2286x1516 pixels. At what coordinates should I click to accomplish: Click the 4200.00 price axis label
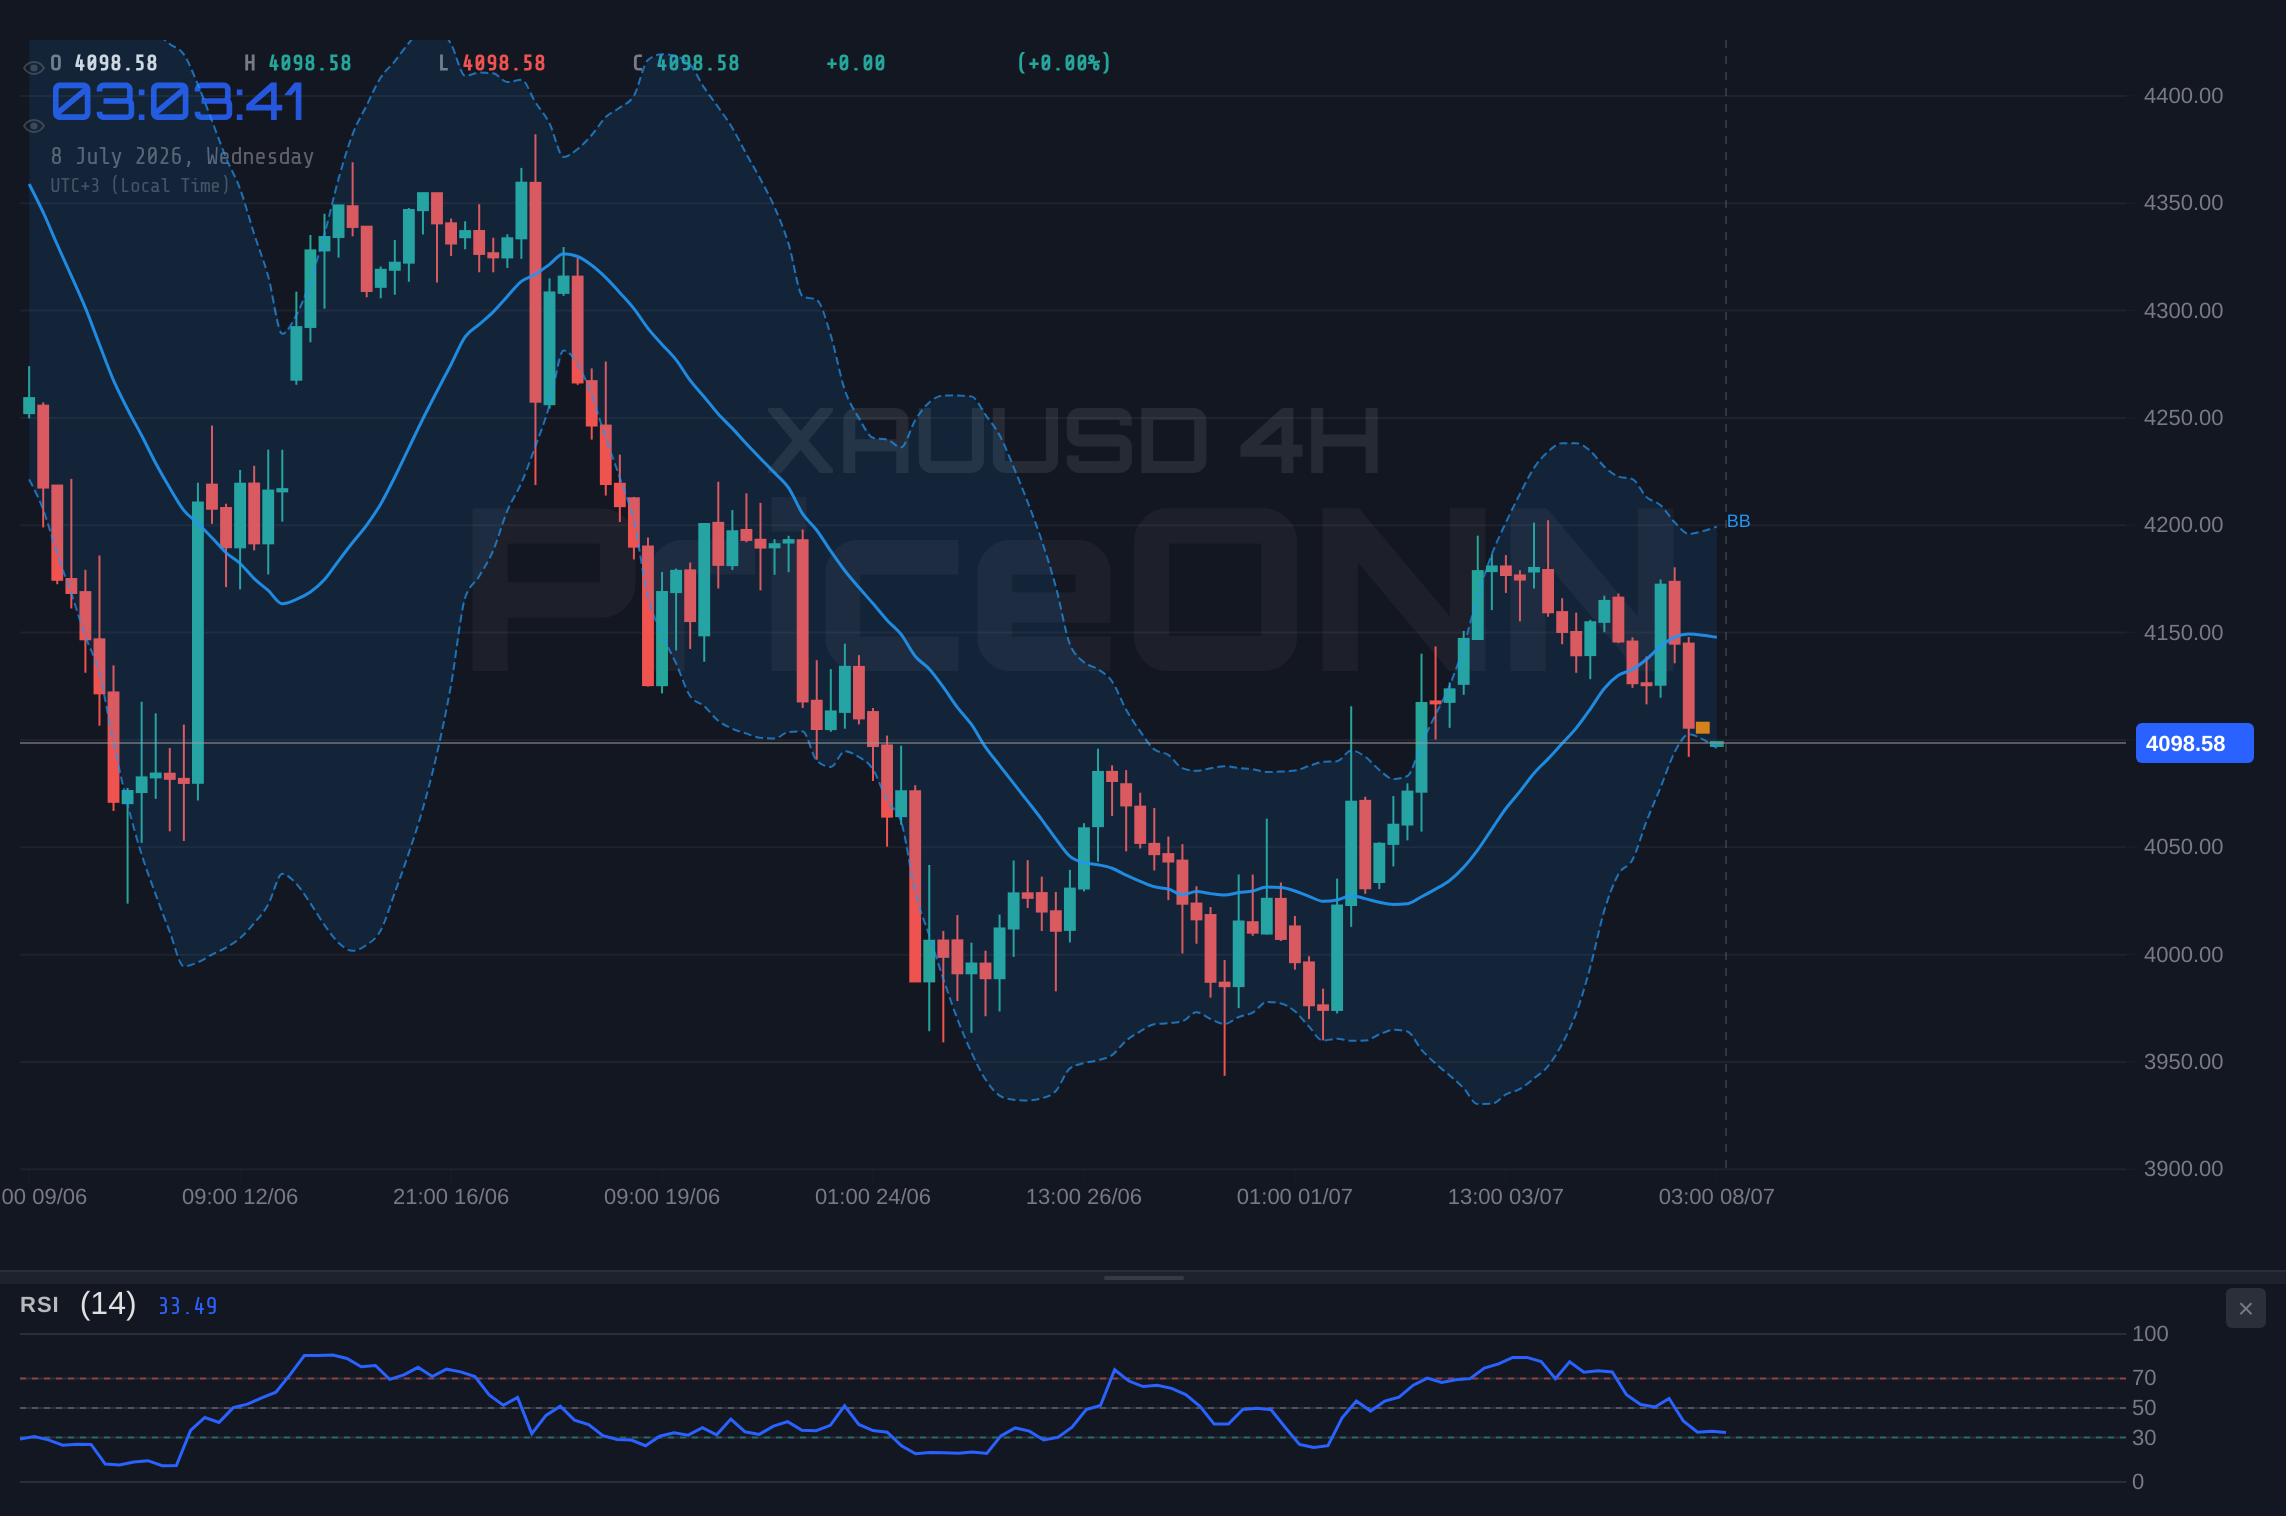(x=2183, y=525)
